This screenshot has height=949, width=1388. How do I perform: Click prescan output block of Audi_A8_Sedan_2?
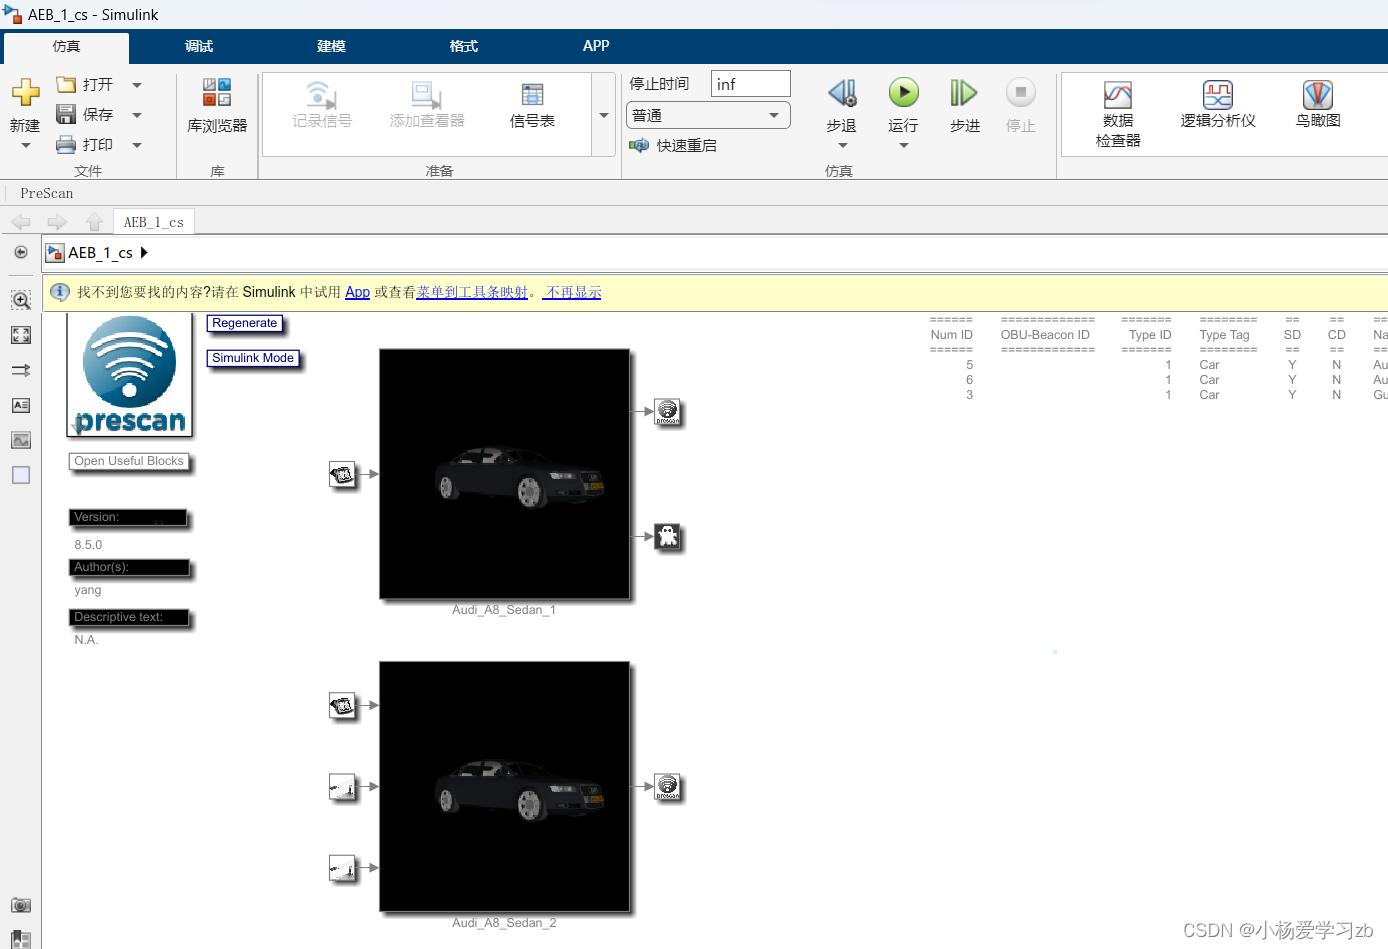click(668, 787)
